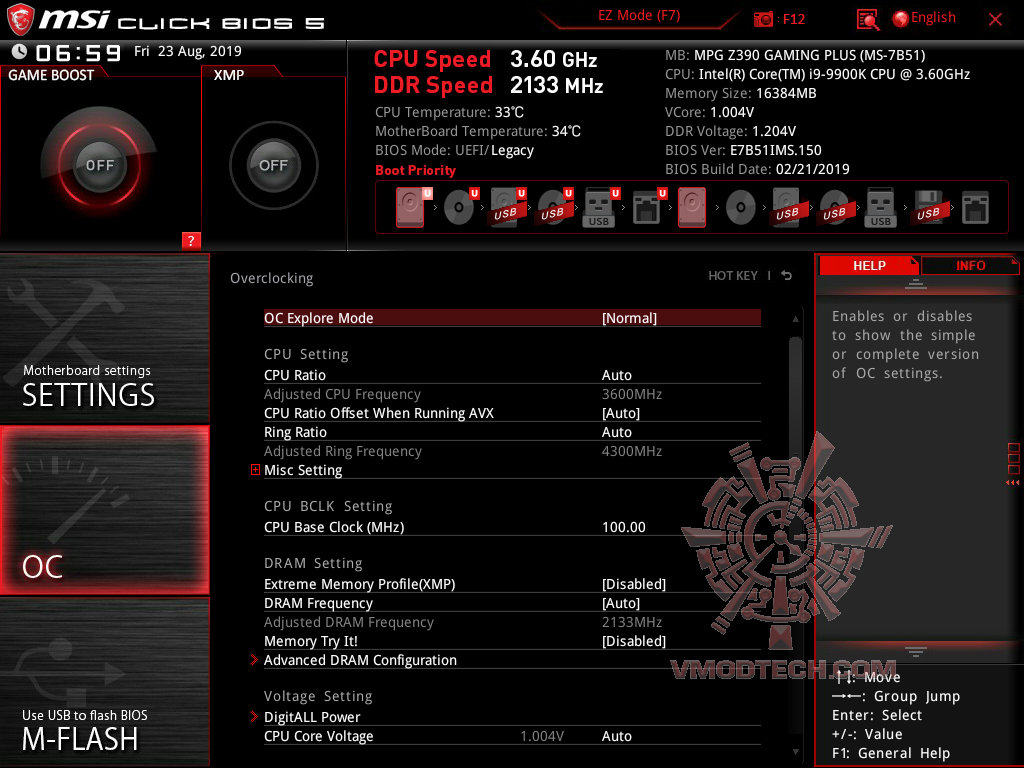Click the Adjusted Ring Frequency 4300MHz row
This screenshot has width=1024, height=768.
[512, 451]
